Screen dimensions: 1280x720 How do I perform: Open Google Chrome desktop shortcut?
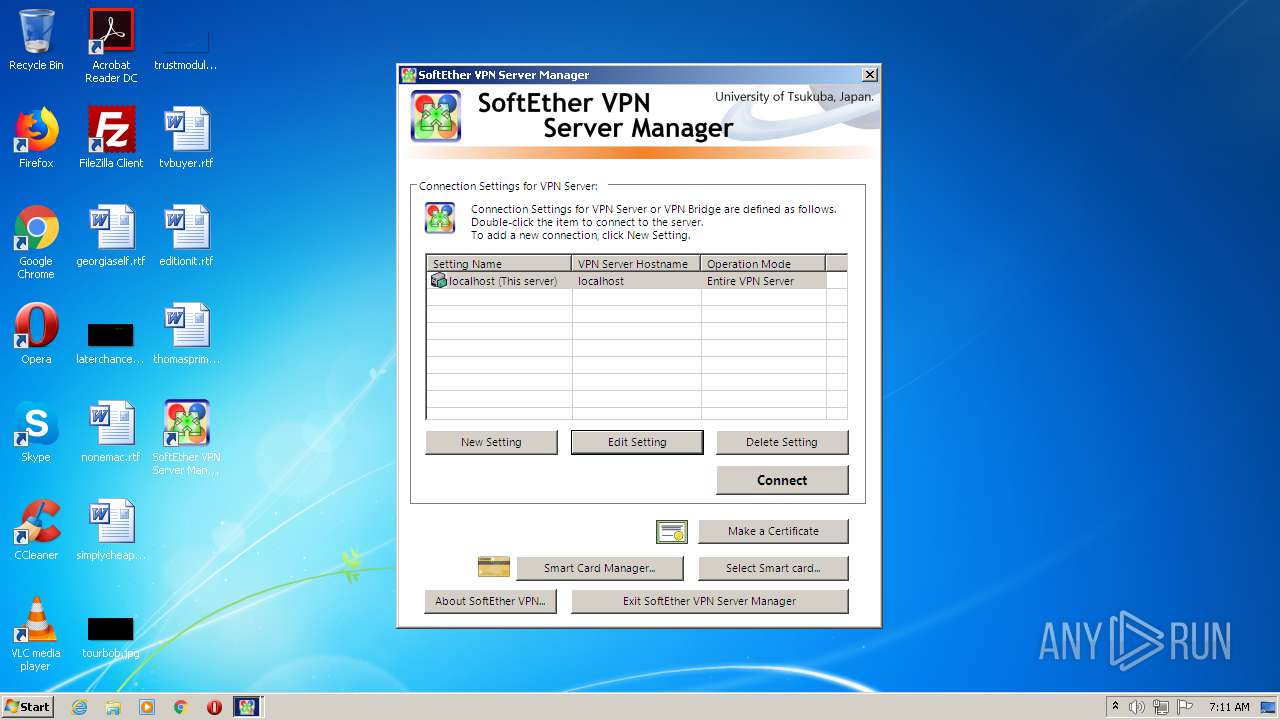click(x=36, y=242)
